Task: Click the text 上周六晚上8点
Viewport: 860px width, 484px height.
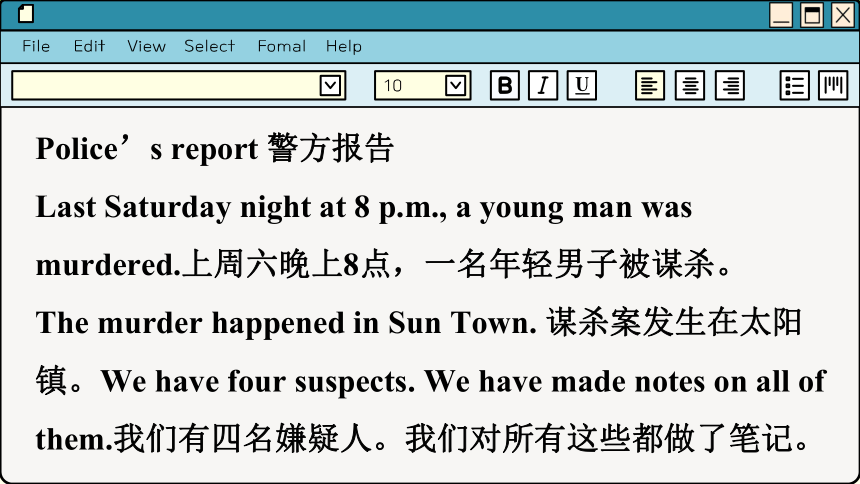Action: (286, 264)
